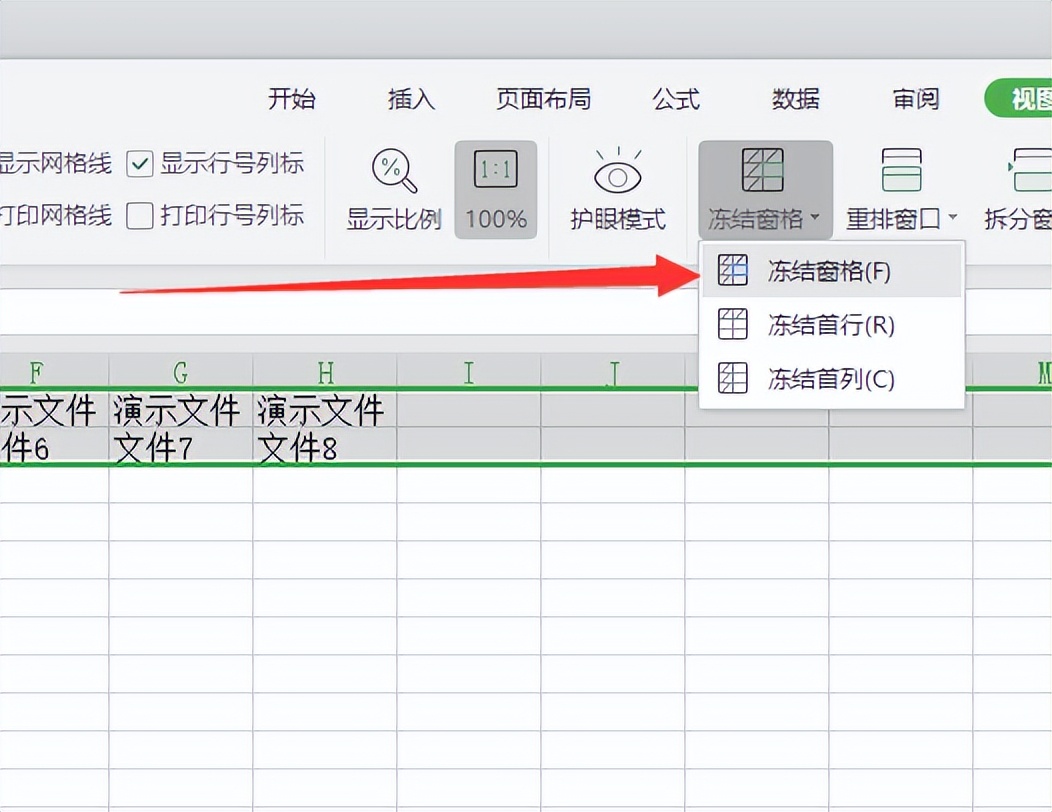This screenshot has height=812, width=1052.
Task: Click the 100% zoom 1:1 icon
Action: pyautogui.click(x=496, y=169)
